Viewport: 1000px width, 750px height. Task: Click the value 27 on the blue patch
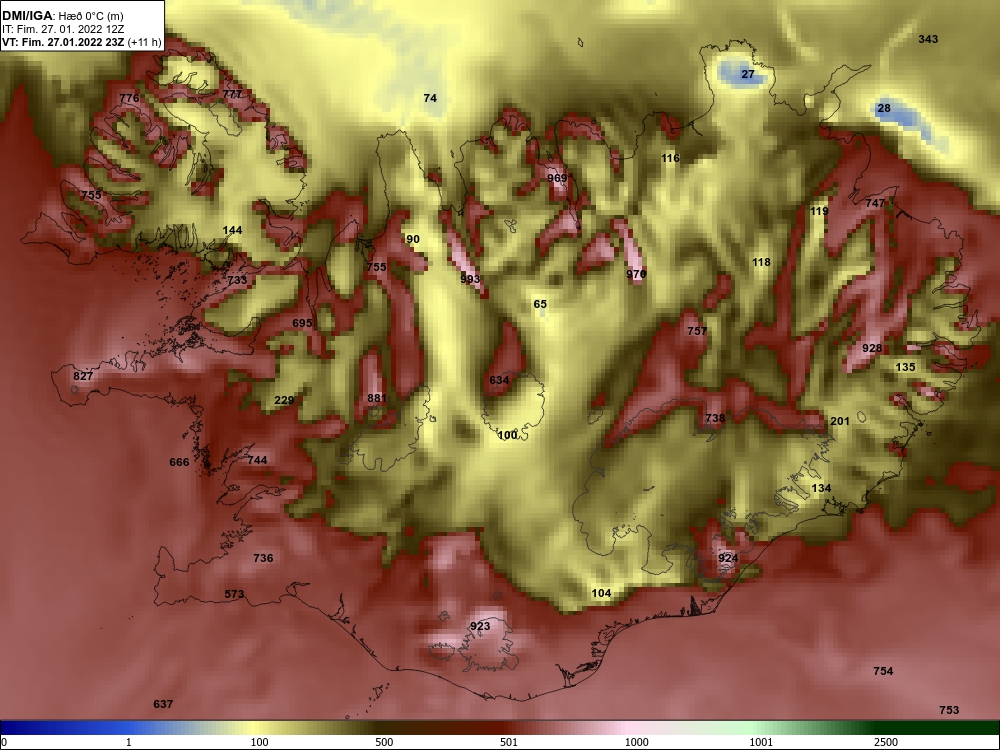point(748,74)
